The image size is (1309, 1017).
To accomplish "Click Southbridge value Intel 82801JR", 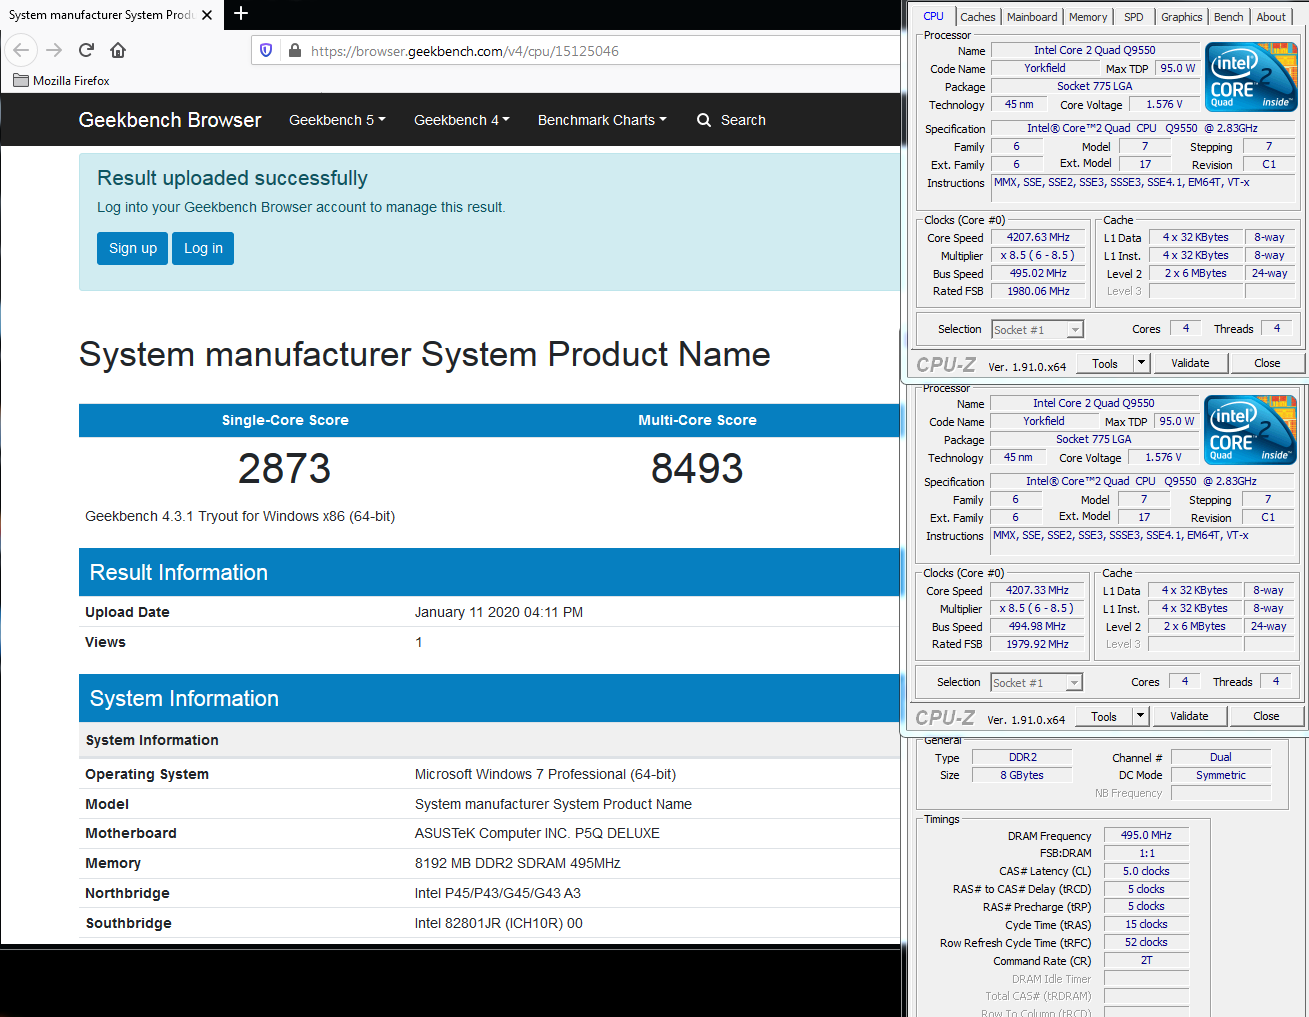I will pyautogui.click(x=499, y=923).
